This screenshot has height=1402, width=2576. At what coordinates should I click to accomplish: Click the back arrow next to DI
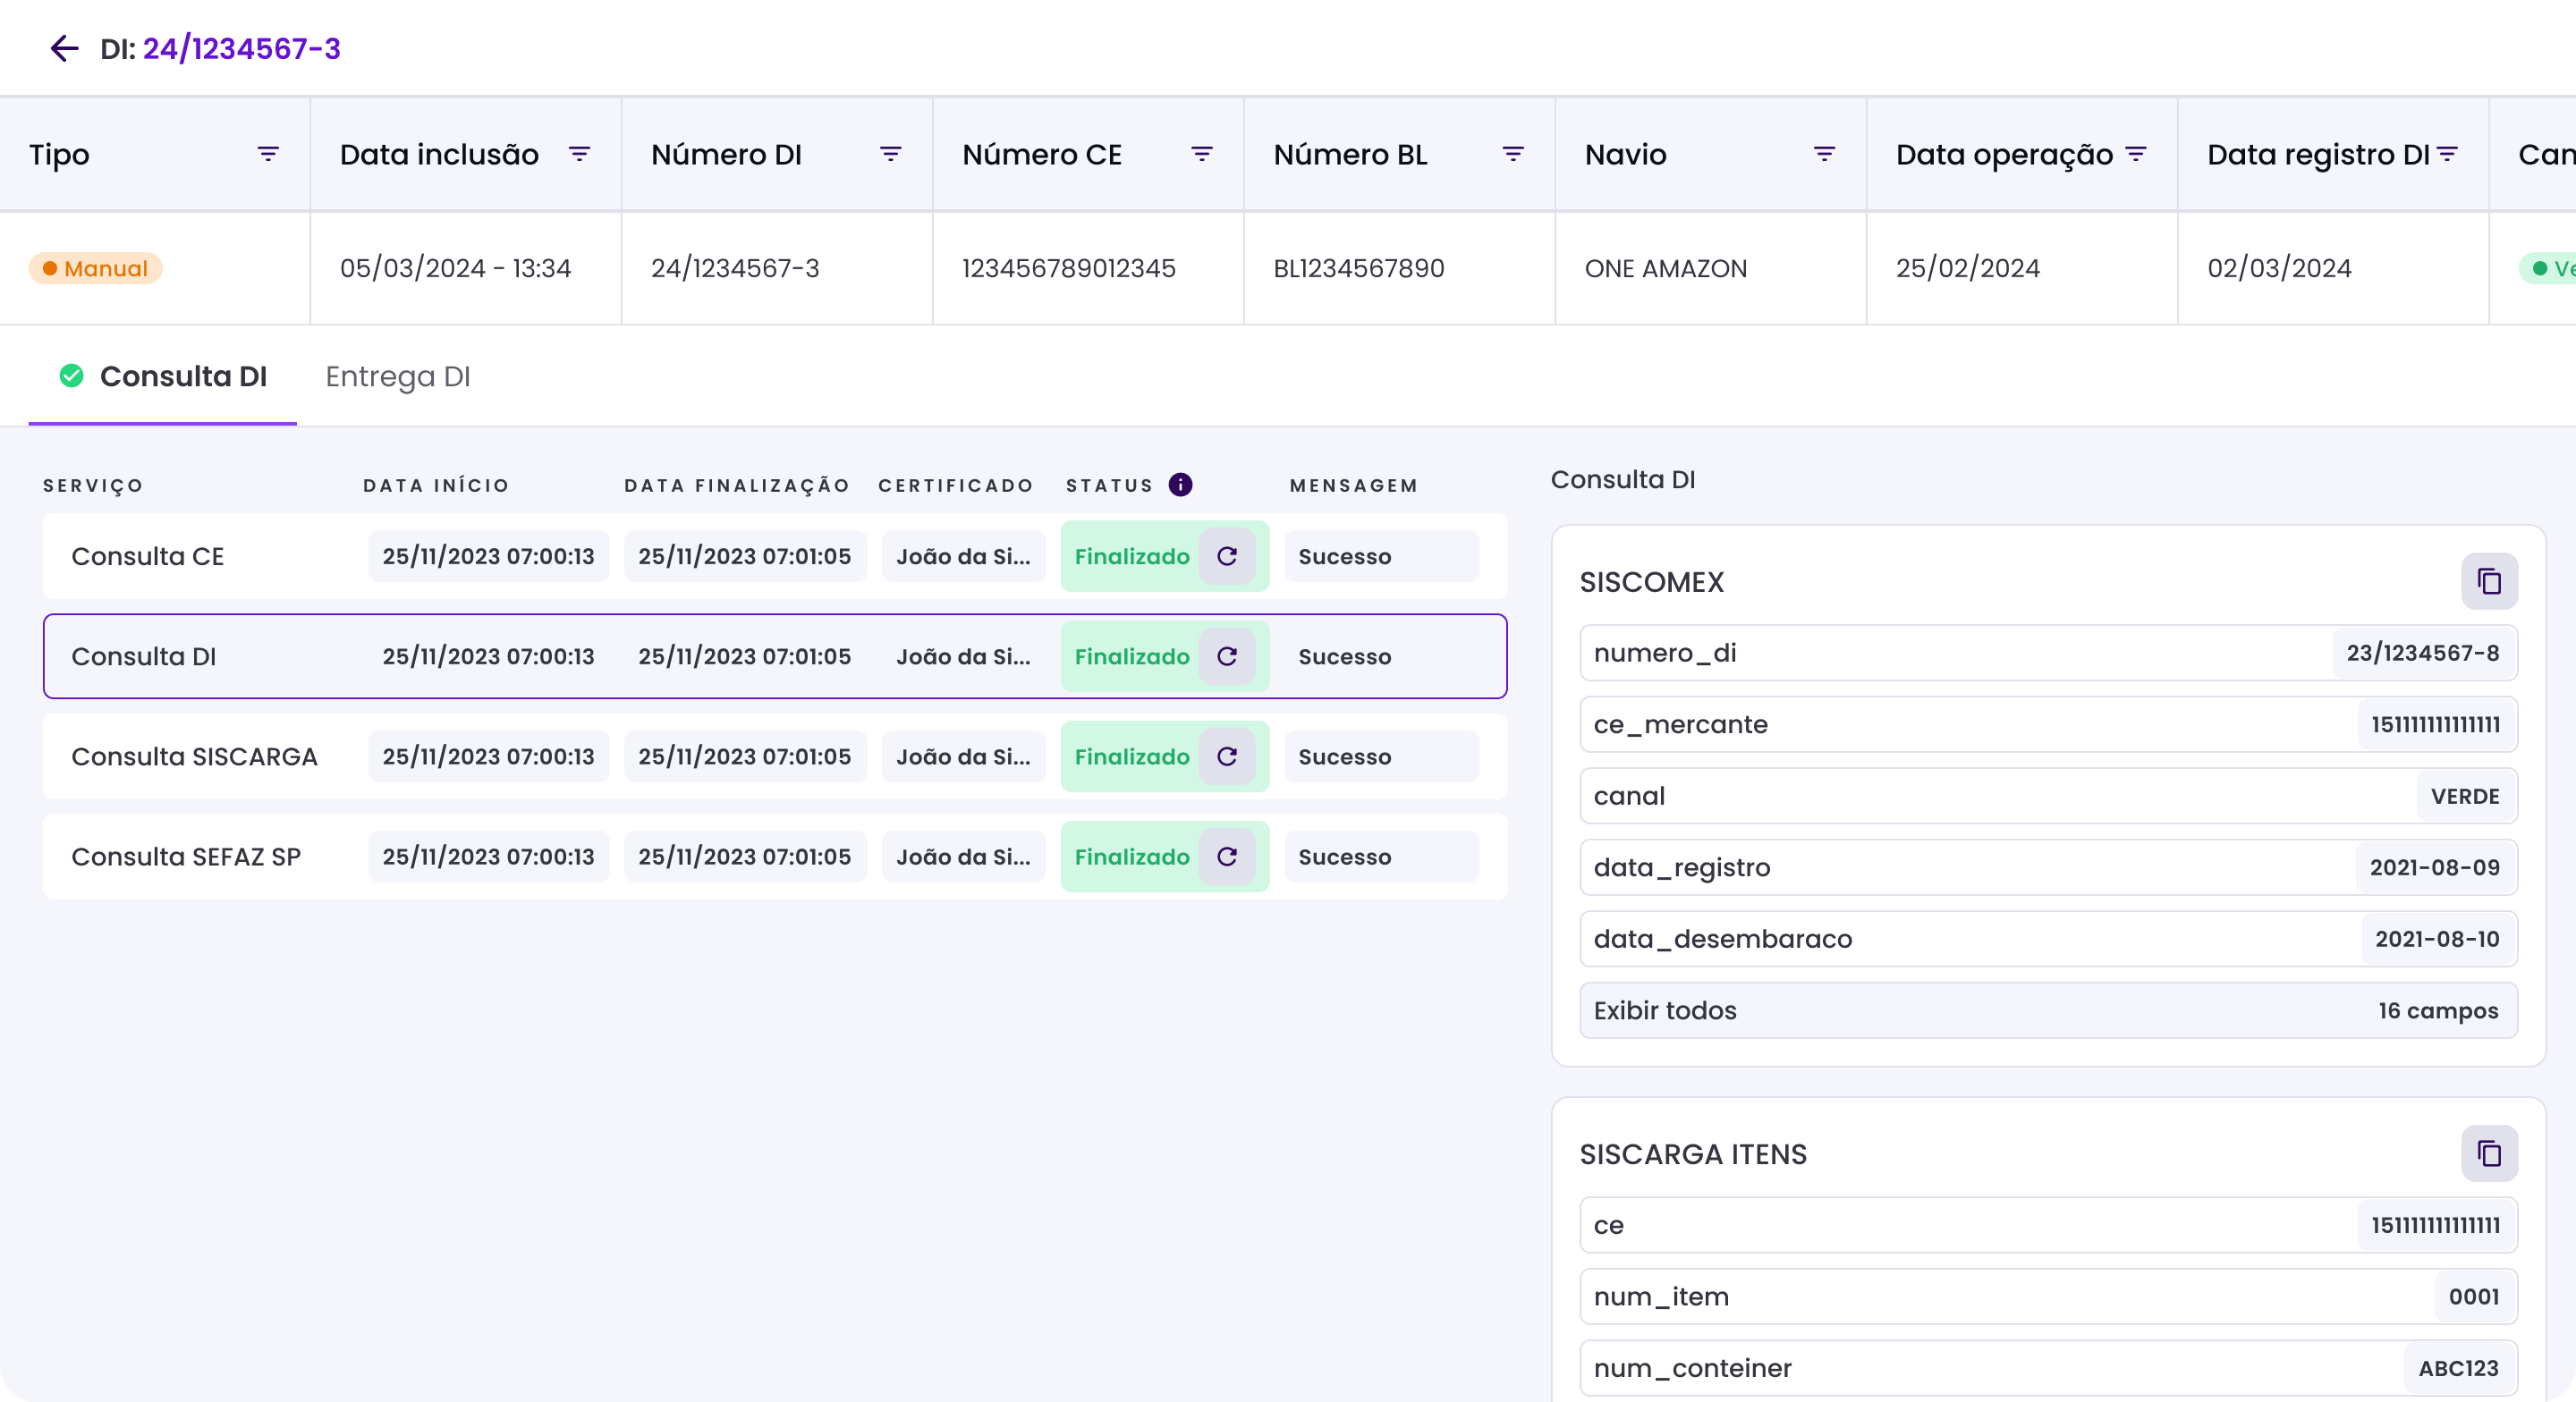click(x=64, y=48)
